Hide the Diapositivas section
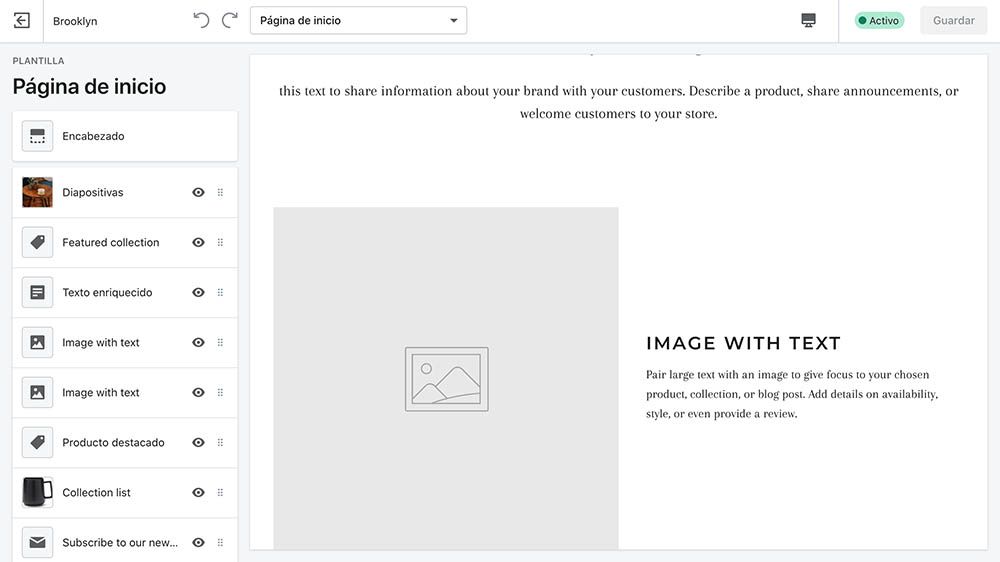Viewport: 1000px width, 562px height. coord(198,192)
